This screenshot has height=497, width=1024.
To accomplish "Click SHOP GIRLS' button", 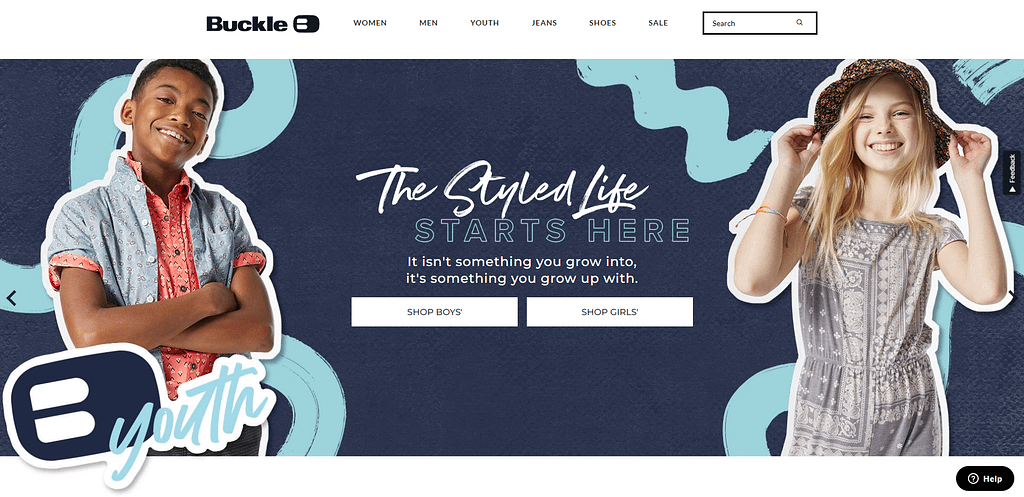I will (610, 312).
